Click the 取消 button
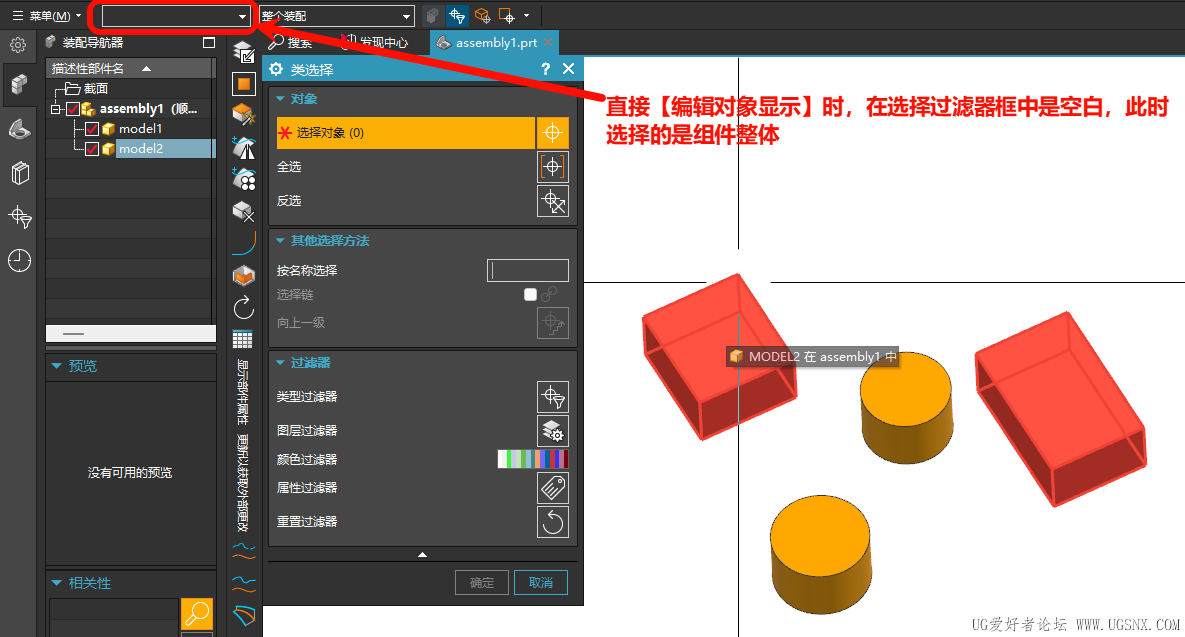Screen dimensions: 1185x637 540,583
